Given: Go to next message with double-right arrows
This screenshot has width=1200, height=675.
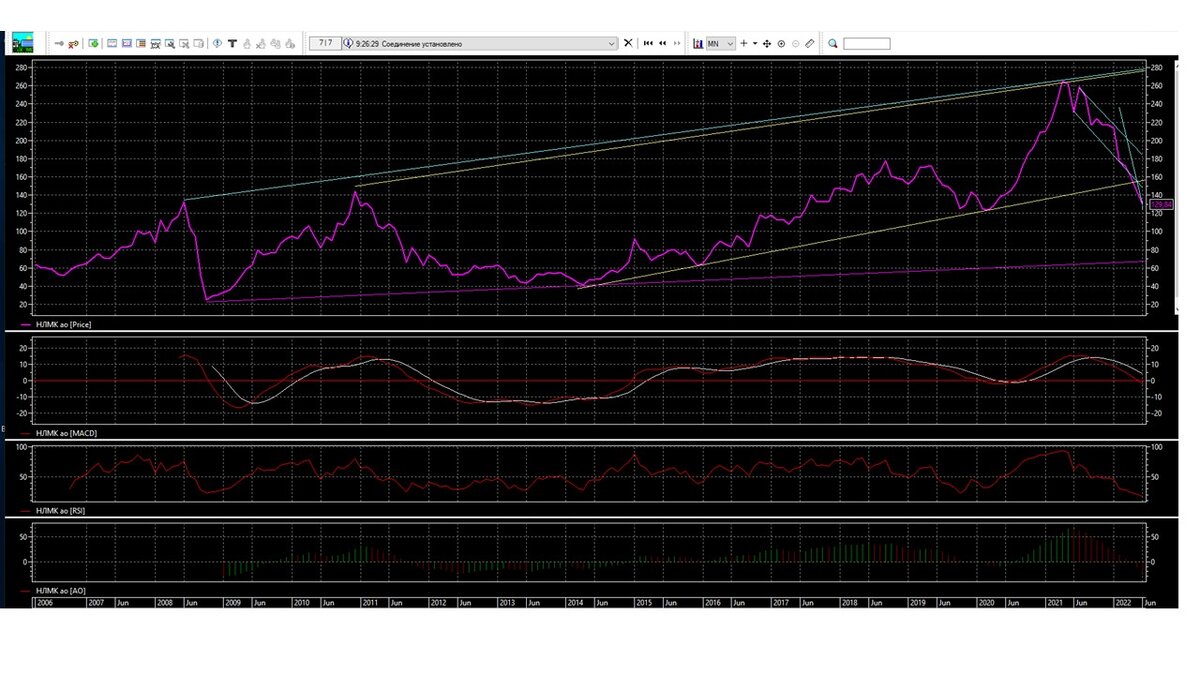Looking at the screenshot, I should 677,43.
